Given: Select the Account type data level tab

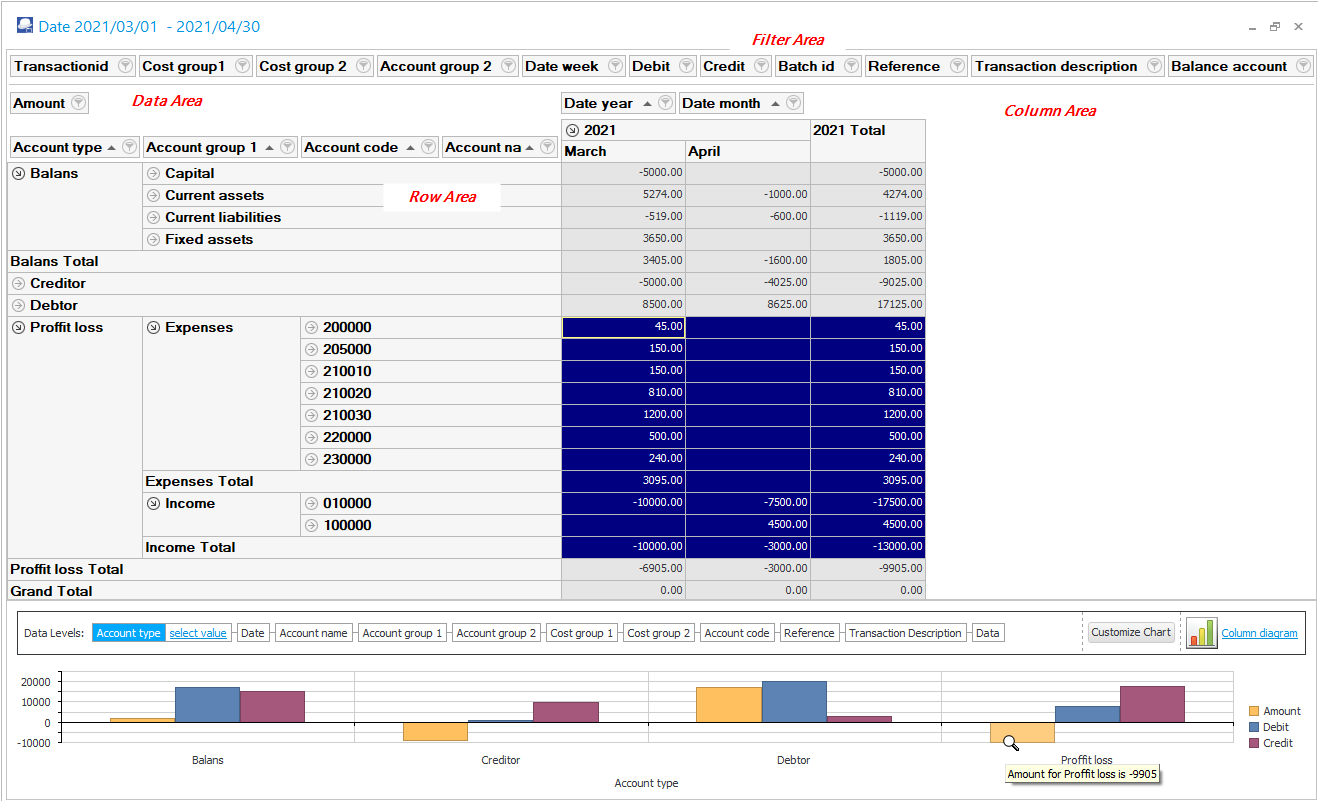Looking at the screenshot, I should click(128, 632).
